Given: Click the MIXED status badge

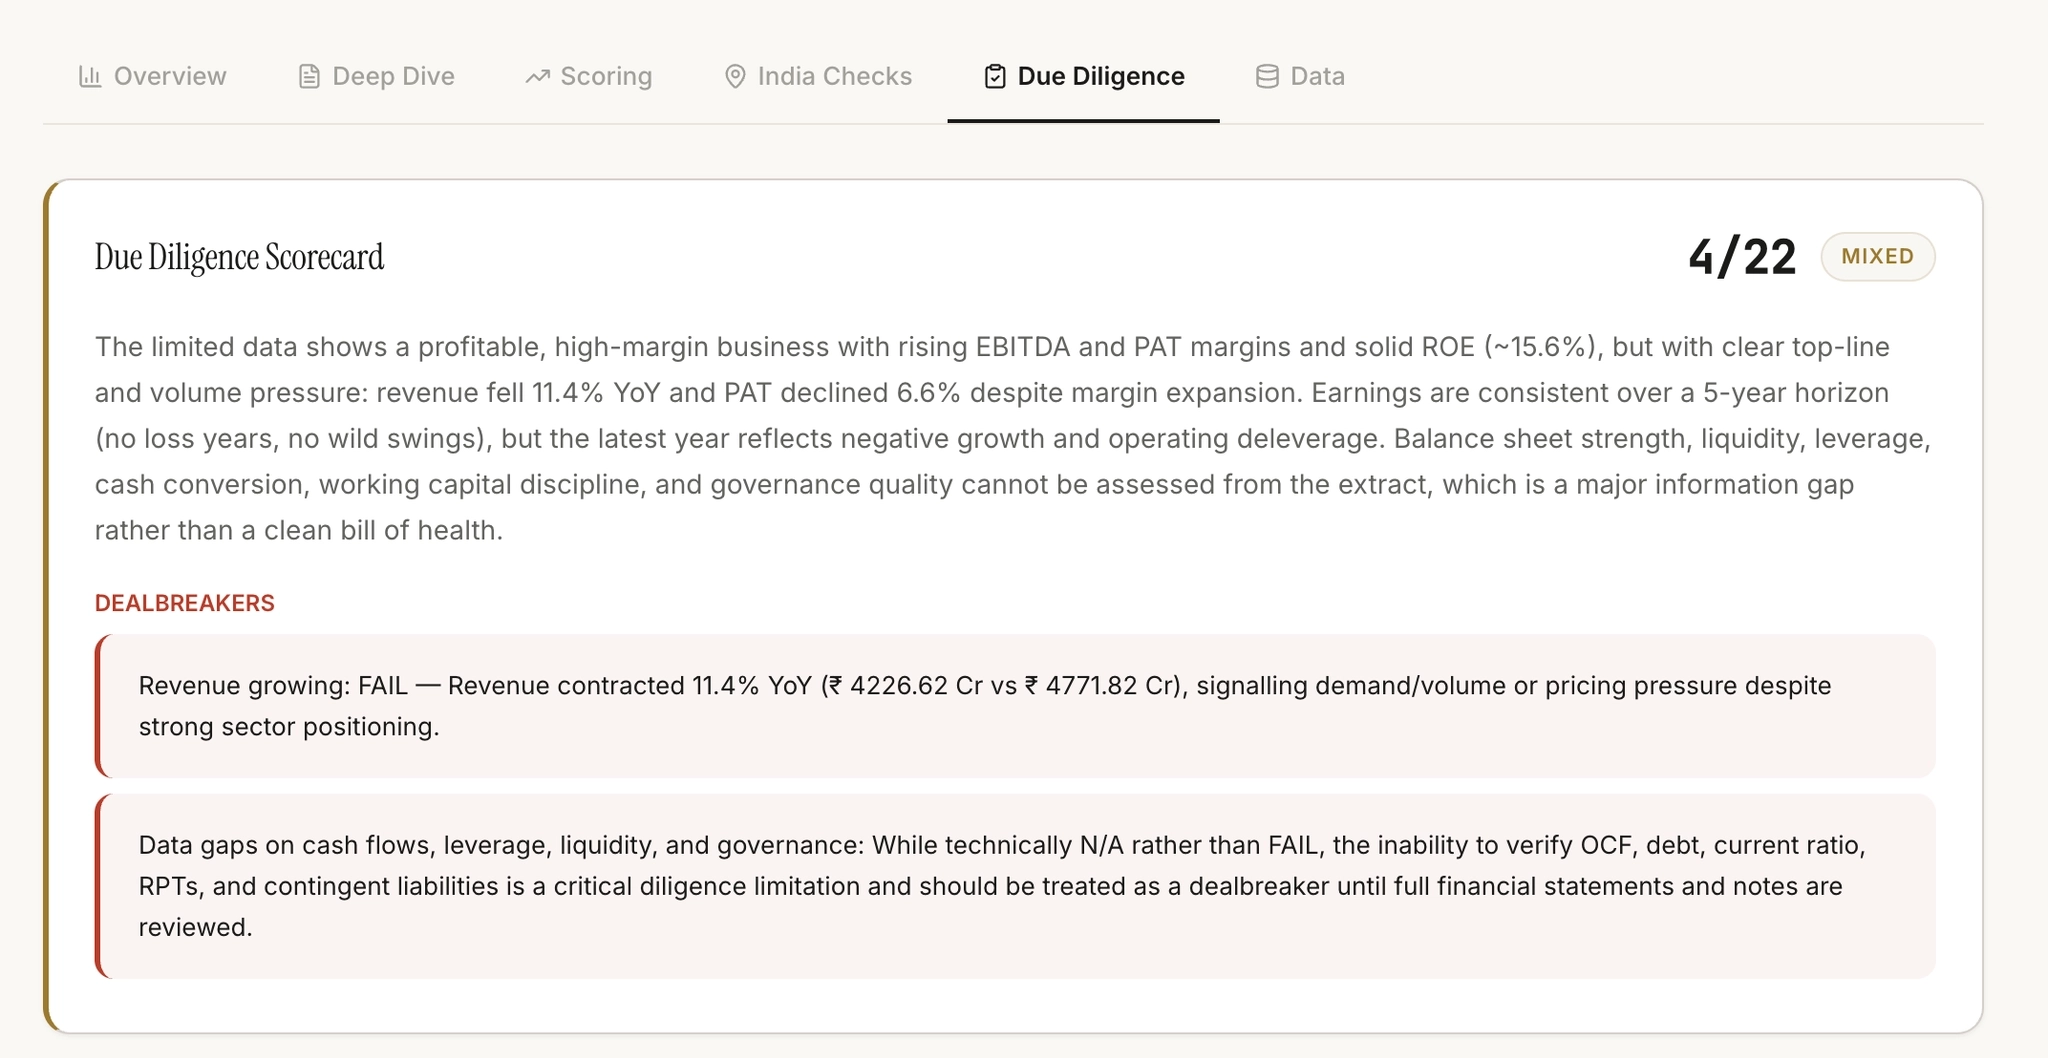Looking at the screenshot, I should (x=1877, y=256).
